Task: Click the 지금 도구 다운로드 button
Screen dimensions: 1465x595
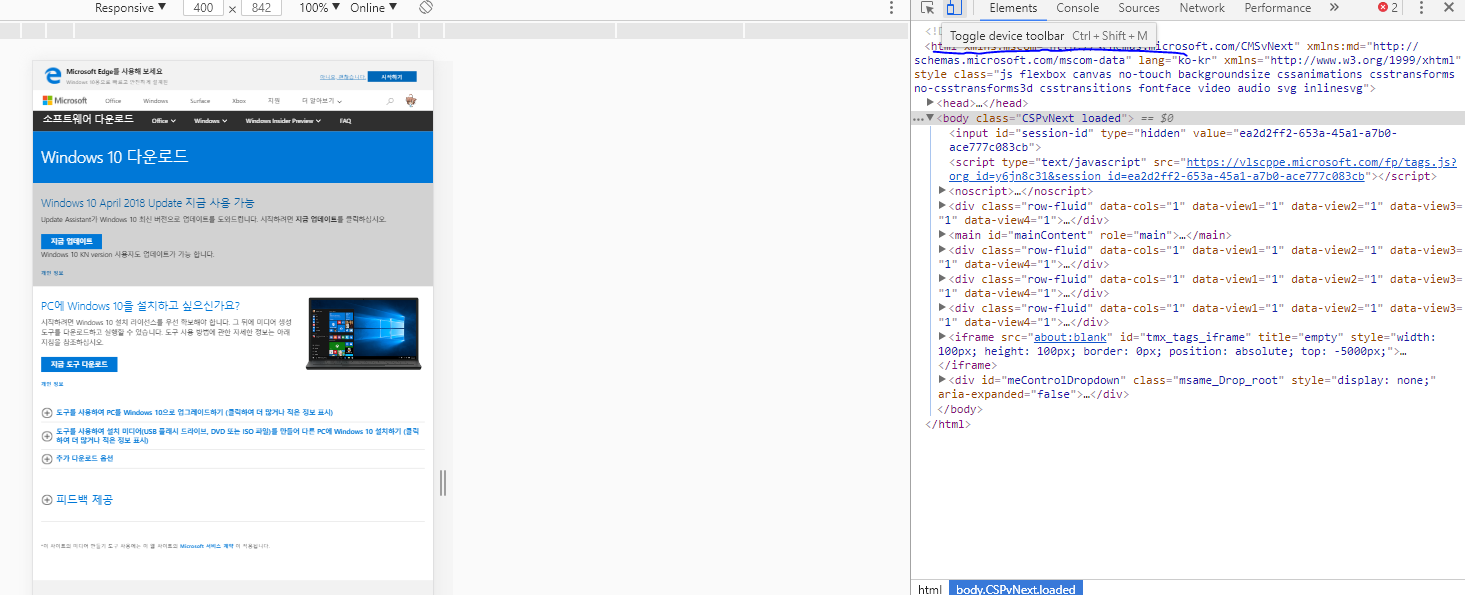Action: (x=79, y=365)
